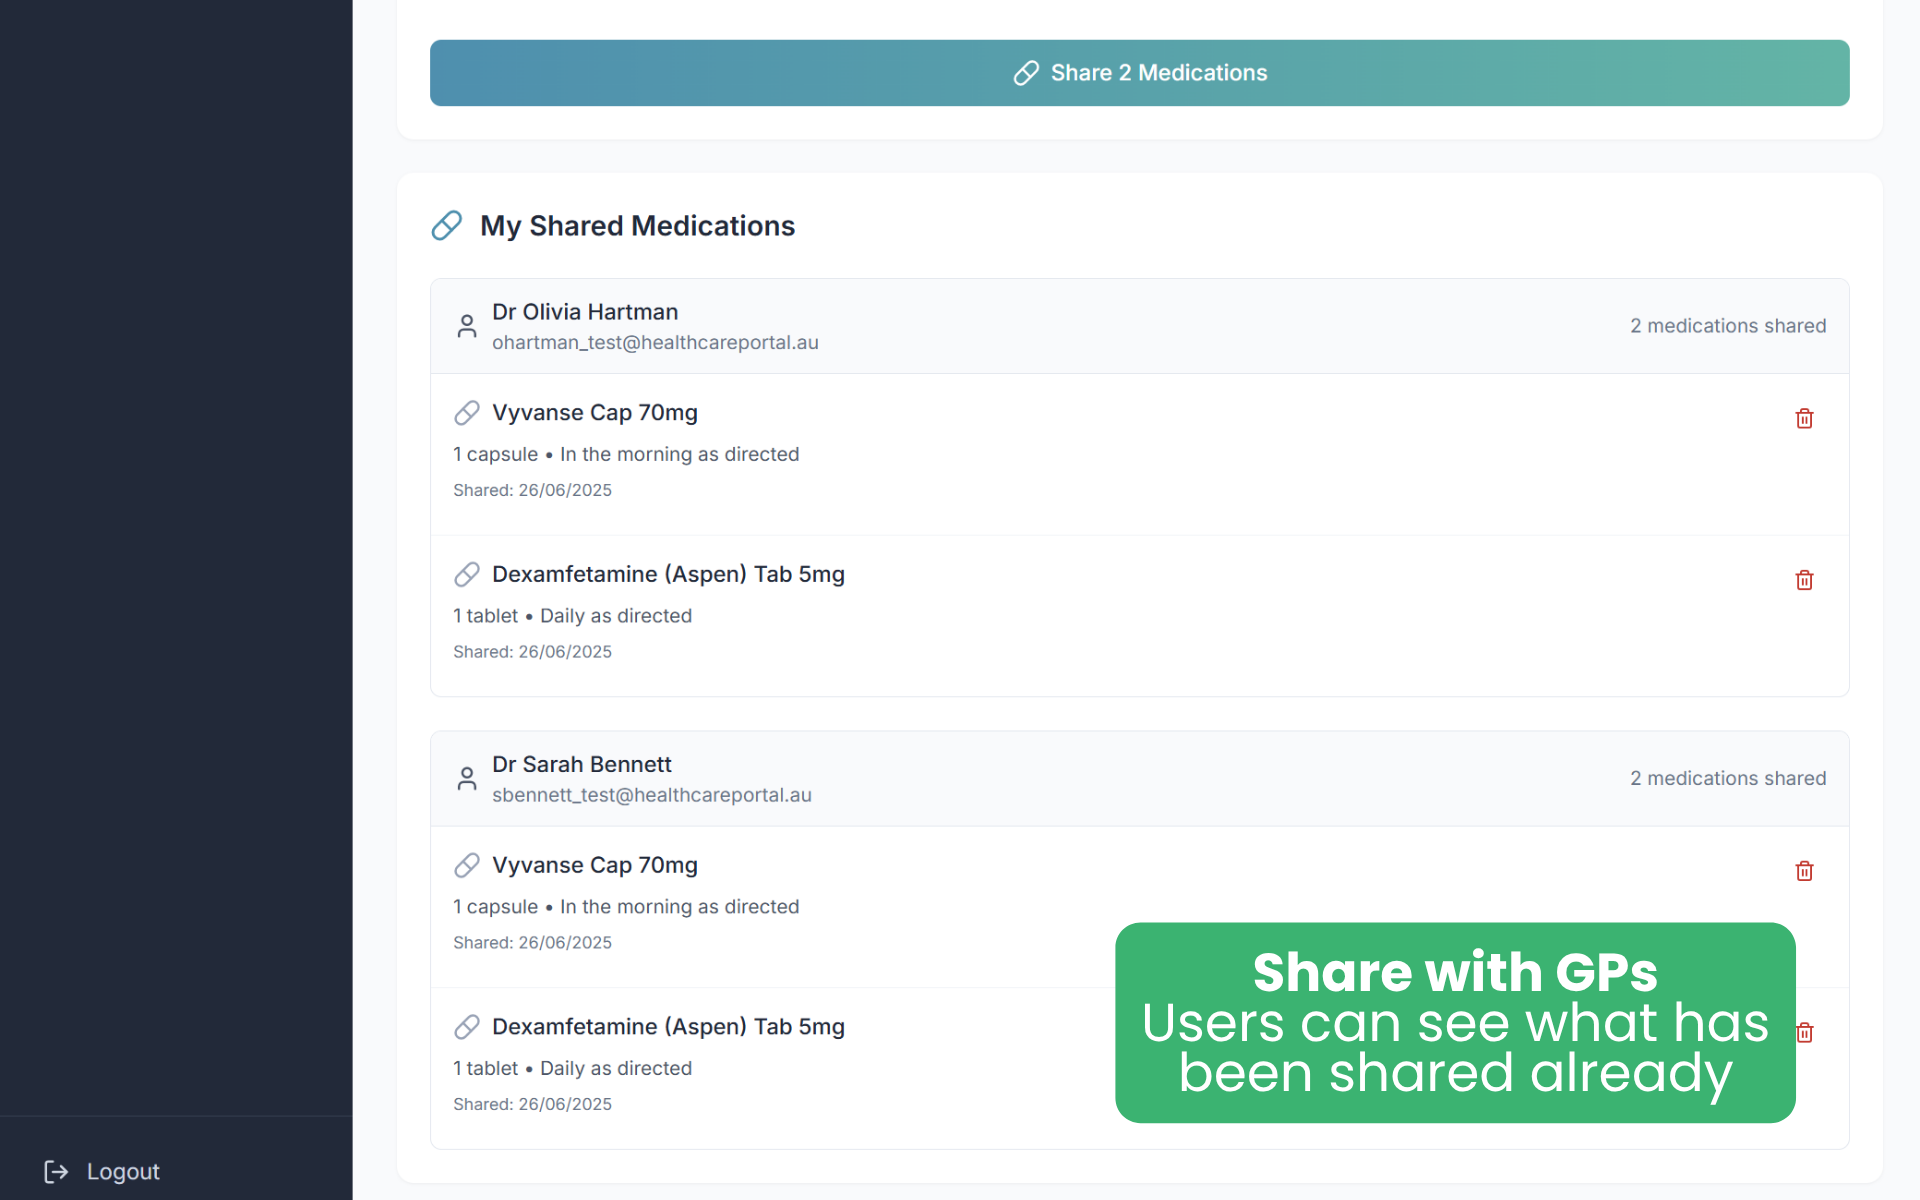
Task: Log out using the sidebar Logout link
Action: pyautogui.click(x=122, y=1171)
